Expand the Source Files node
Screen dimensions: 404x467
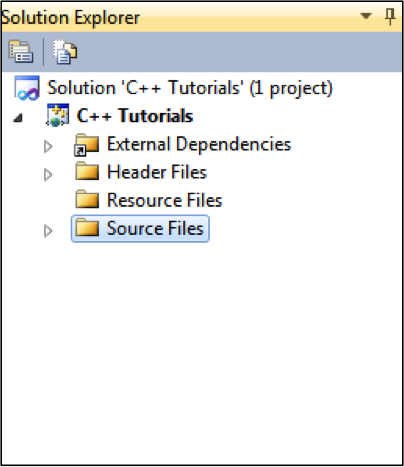coord(48,231)
